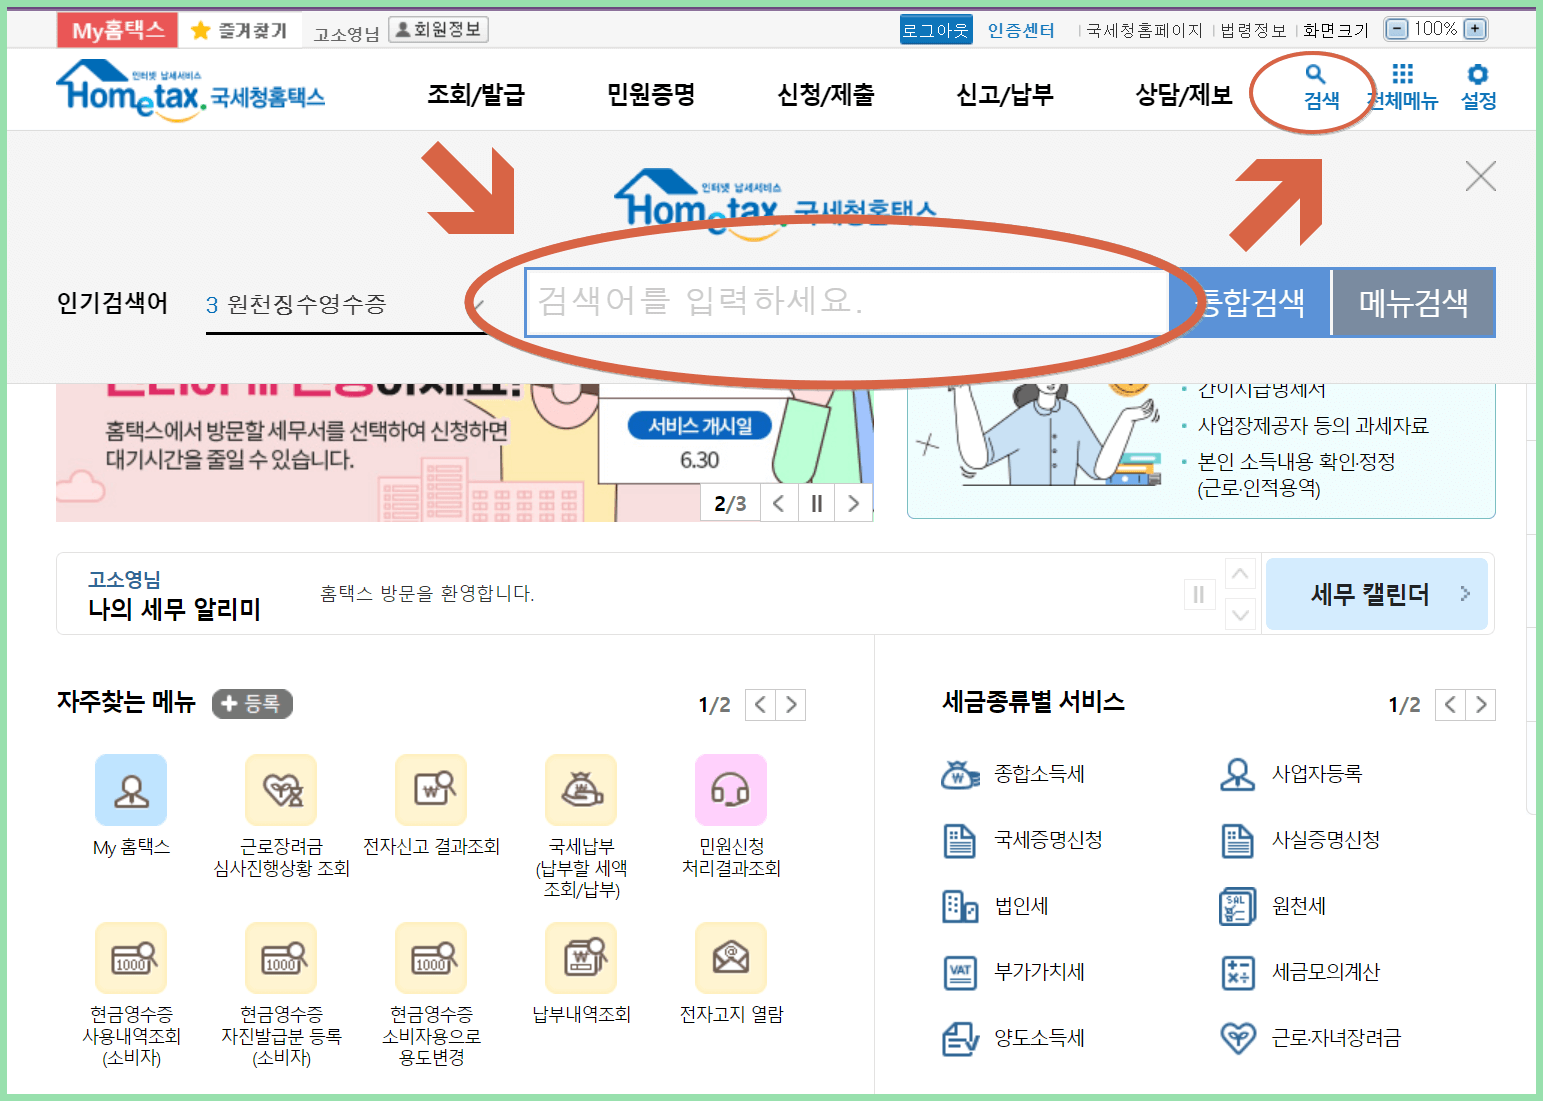Screen dimensions: 1543x1101
Task: Open the 민원증명 menu
Action: [651, 95]
